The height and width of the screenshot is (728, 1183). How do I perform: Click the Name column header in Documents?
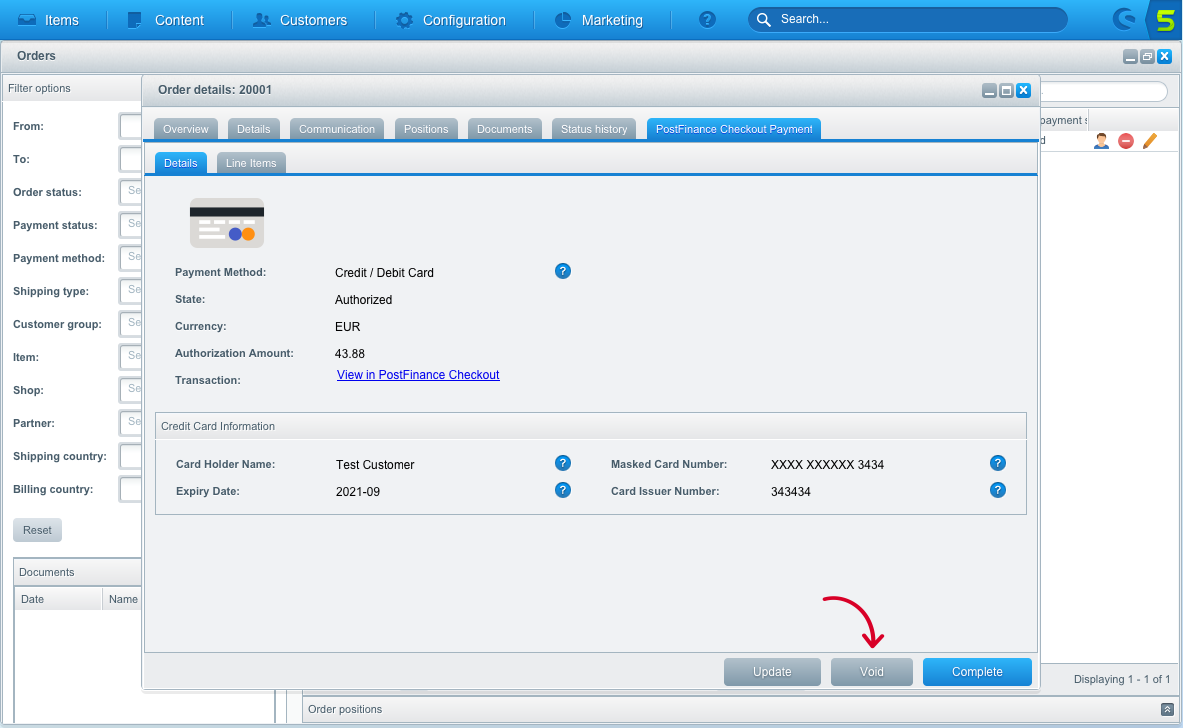tap(122, 599)
